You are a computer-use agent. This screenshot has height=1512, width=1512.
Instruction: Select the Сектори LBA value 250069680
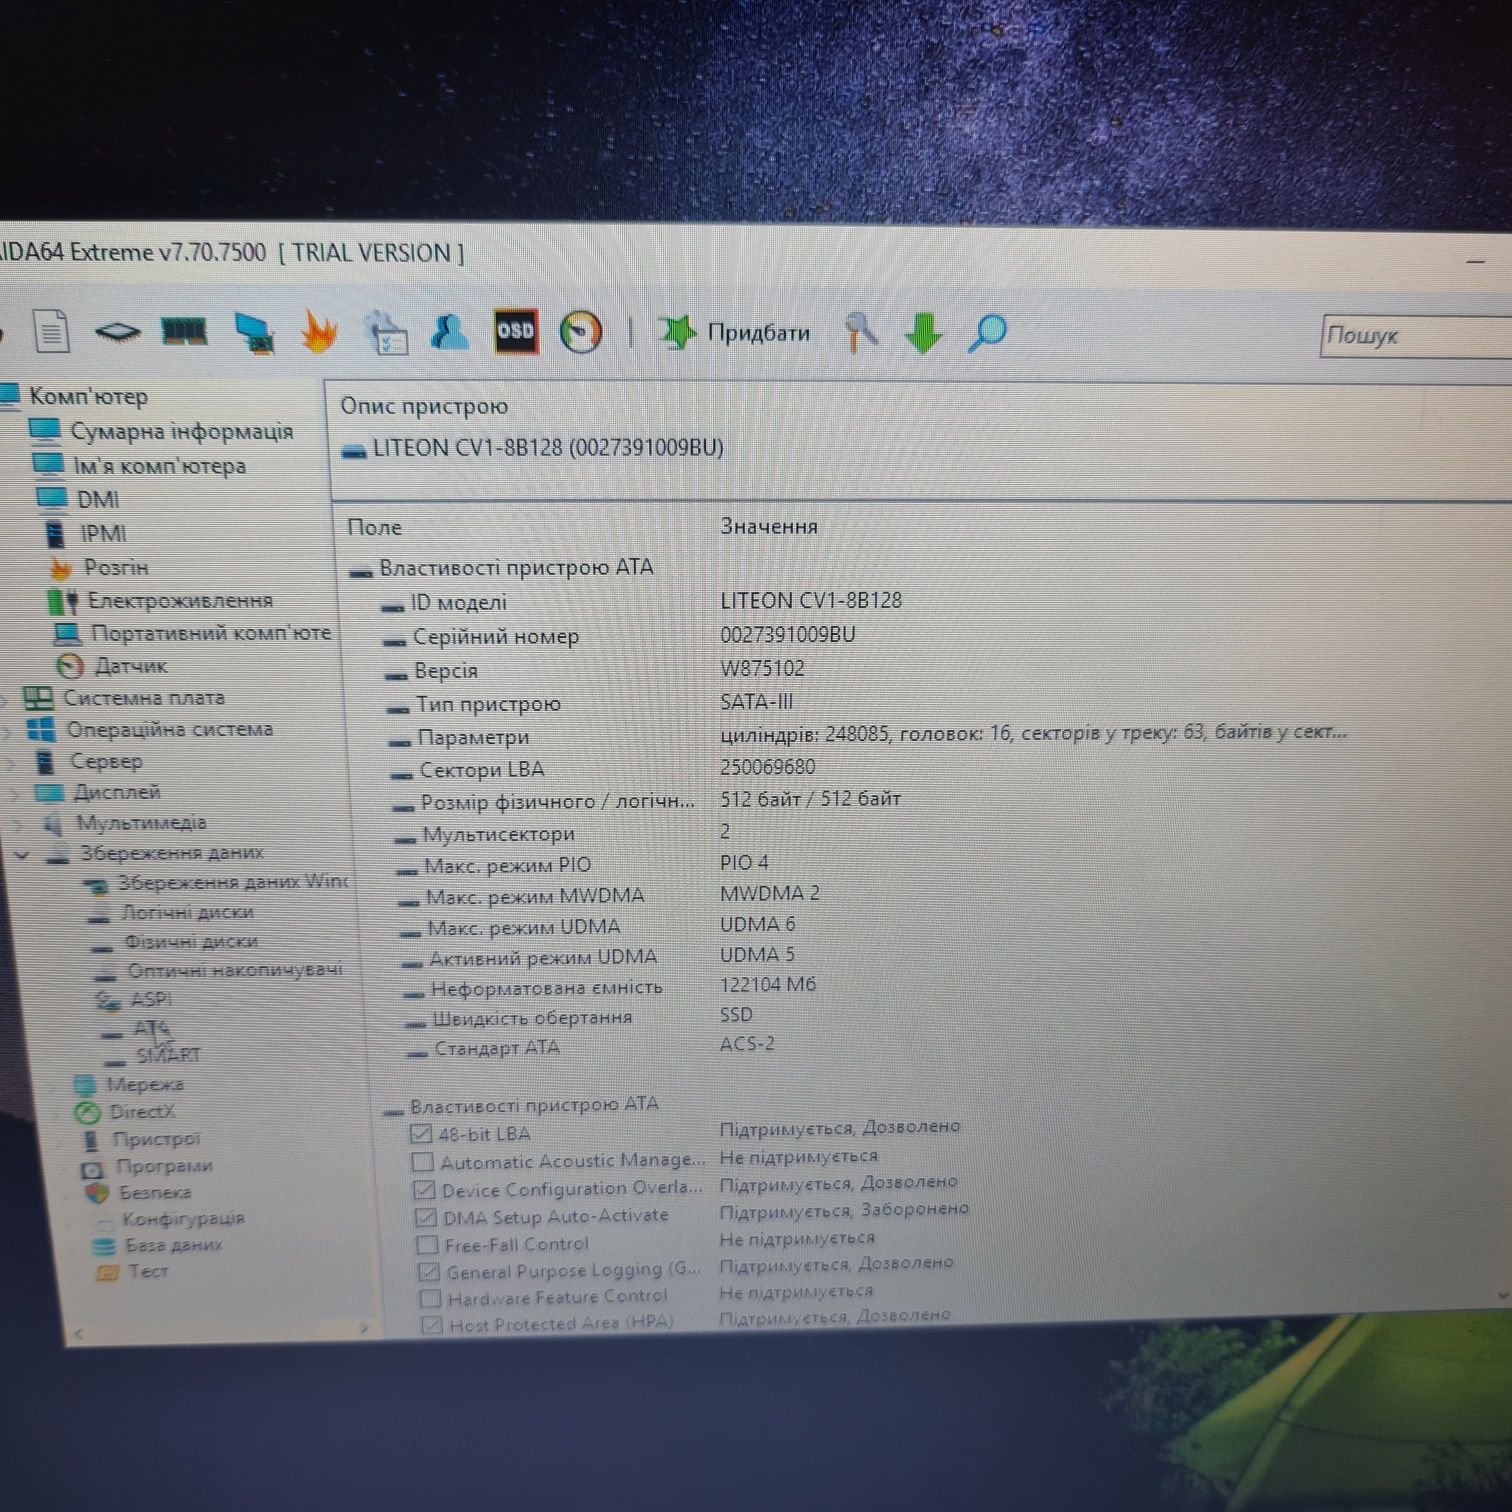click(x=767, y=767)
